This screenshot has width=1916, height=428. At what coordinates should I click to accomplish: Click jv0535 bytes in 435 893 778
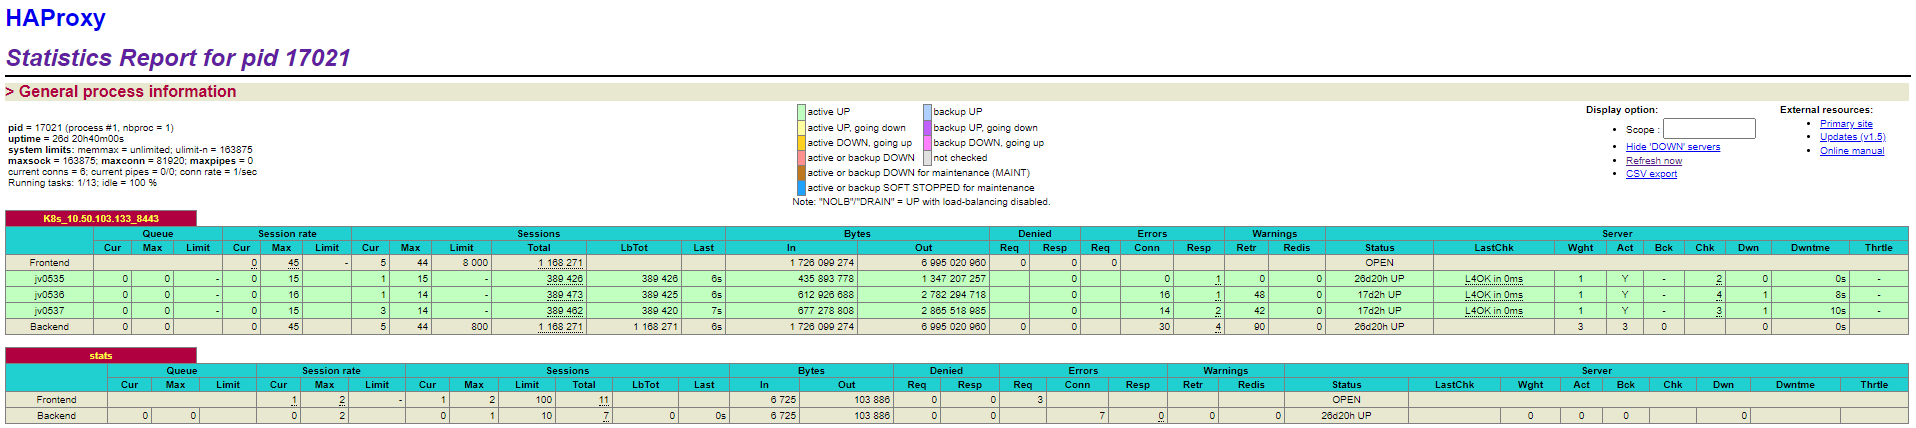[825, 279]
